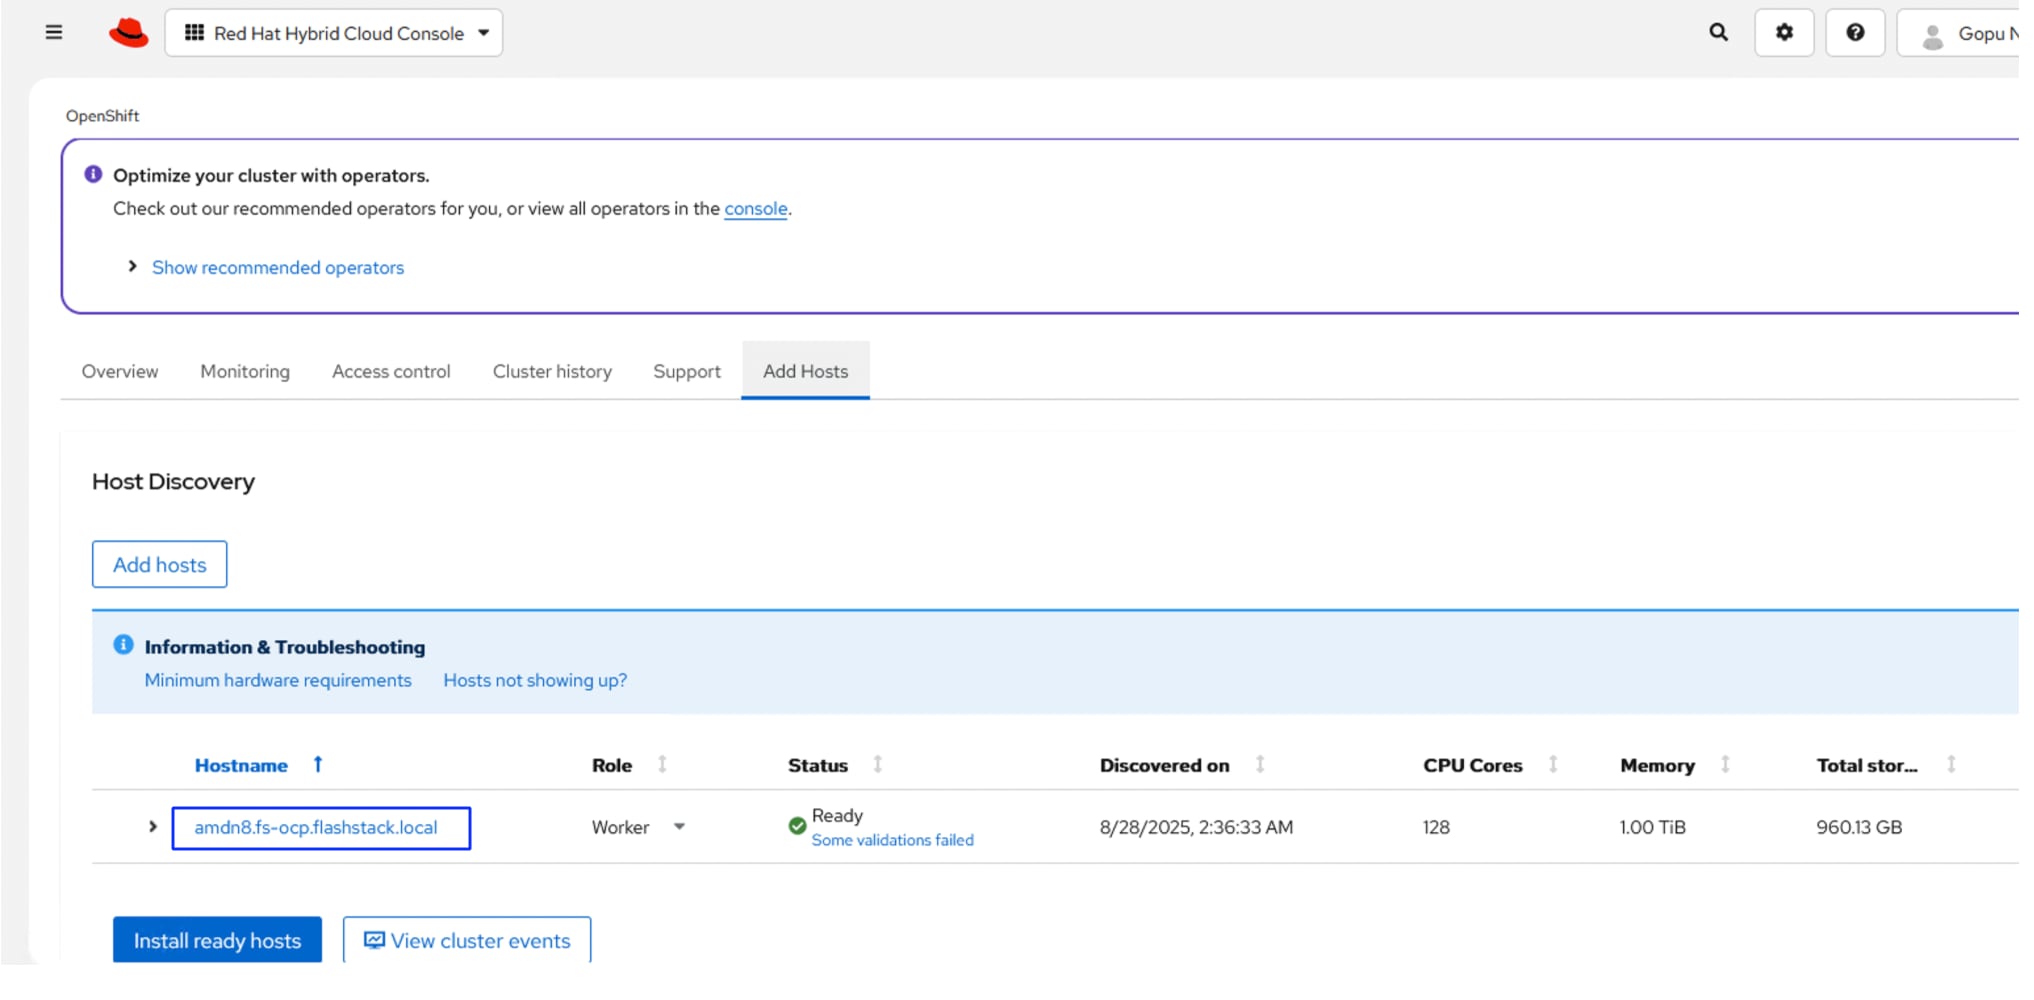Viewport: 2034px width, 1000px height.
Task: Expand Show recommended operators section
Action: pos(277,268)
